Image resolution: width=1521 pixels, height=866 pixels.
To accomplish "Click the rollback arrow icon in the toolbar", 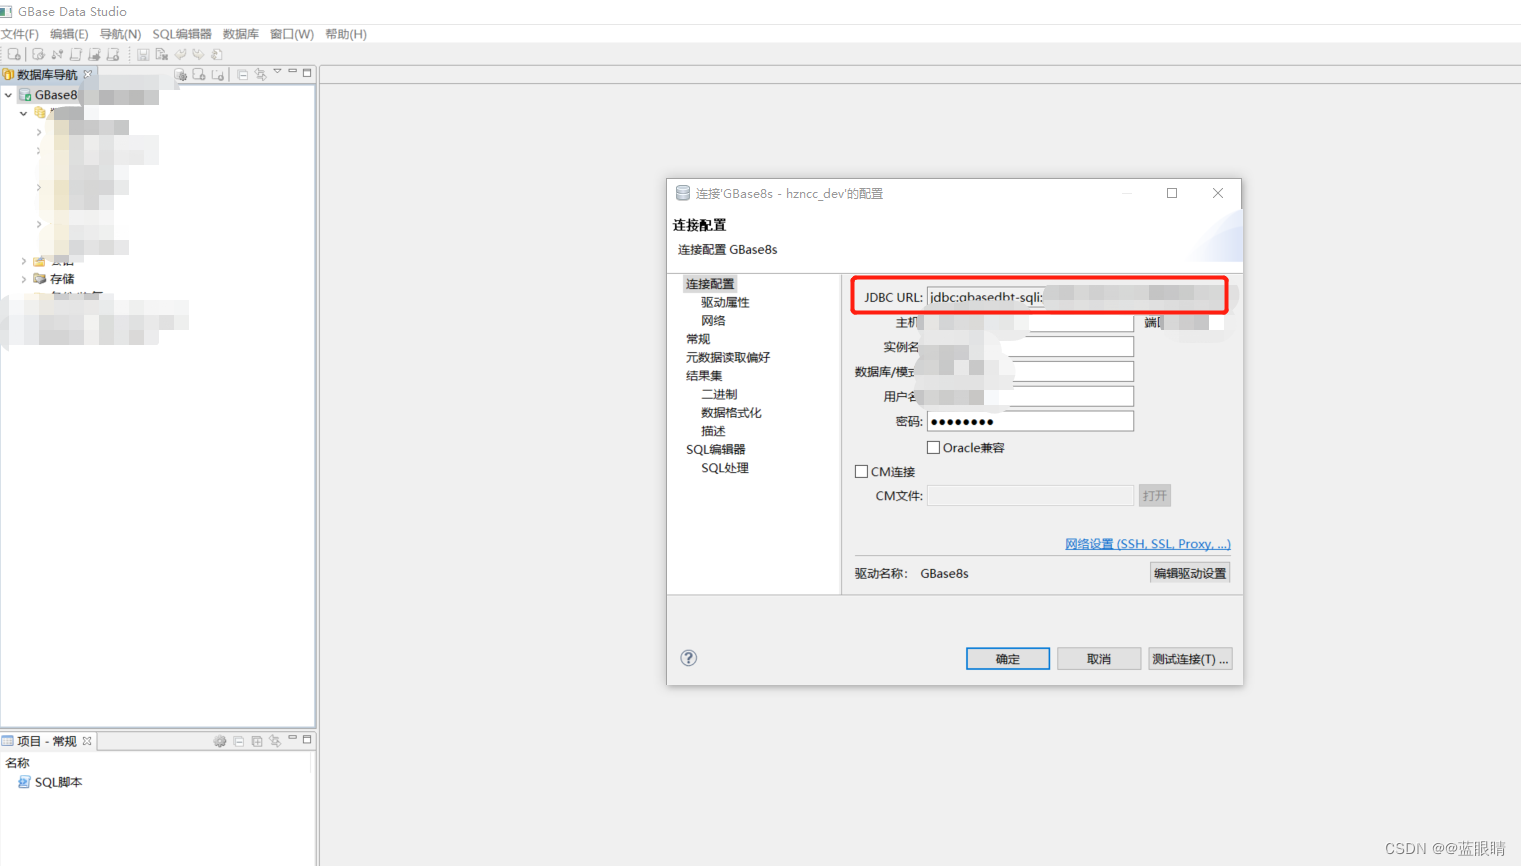I will (198, 54).
